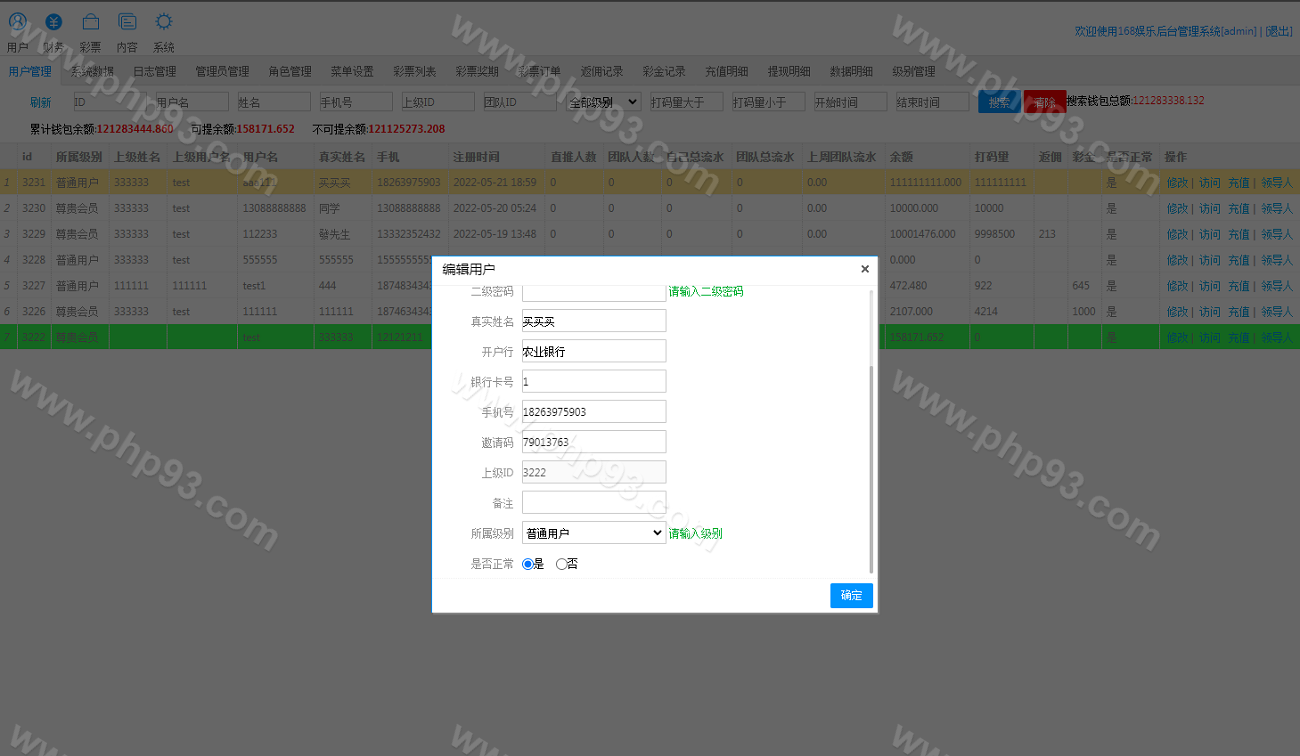The width and height of the screenshot is (1300, 756).
Task: Select 否 radio for 是否正常
Action: pyautogui.click(x=561, y=564)
